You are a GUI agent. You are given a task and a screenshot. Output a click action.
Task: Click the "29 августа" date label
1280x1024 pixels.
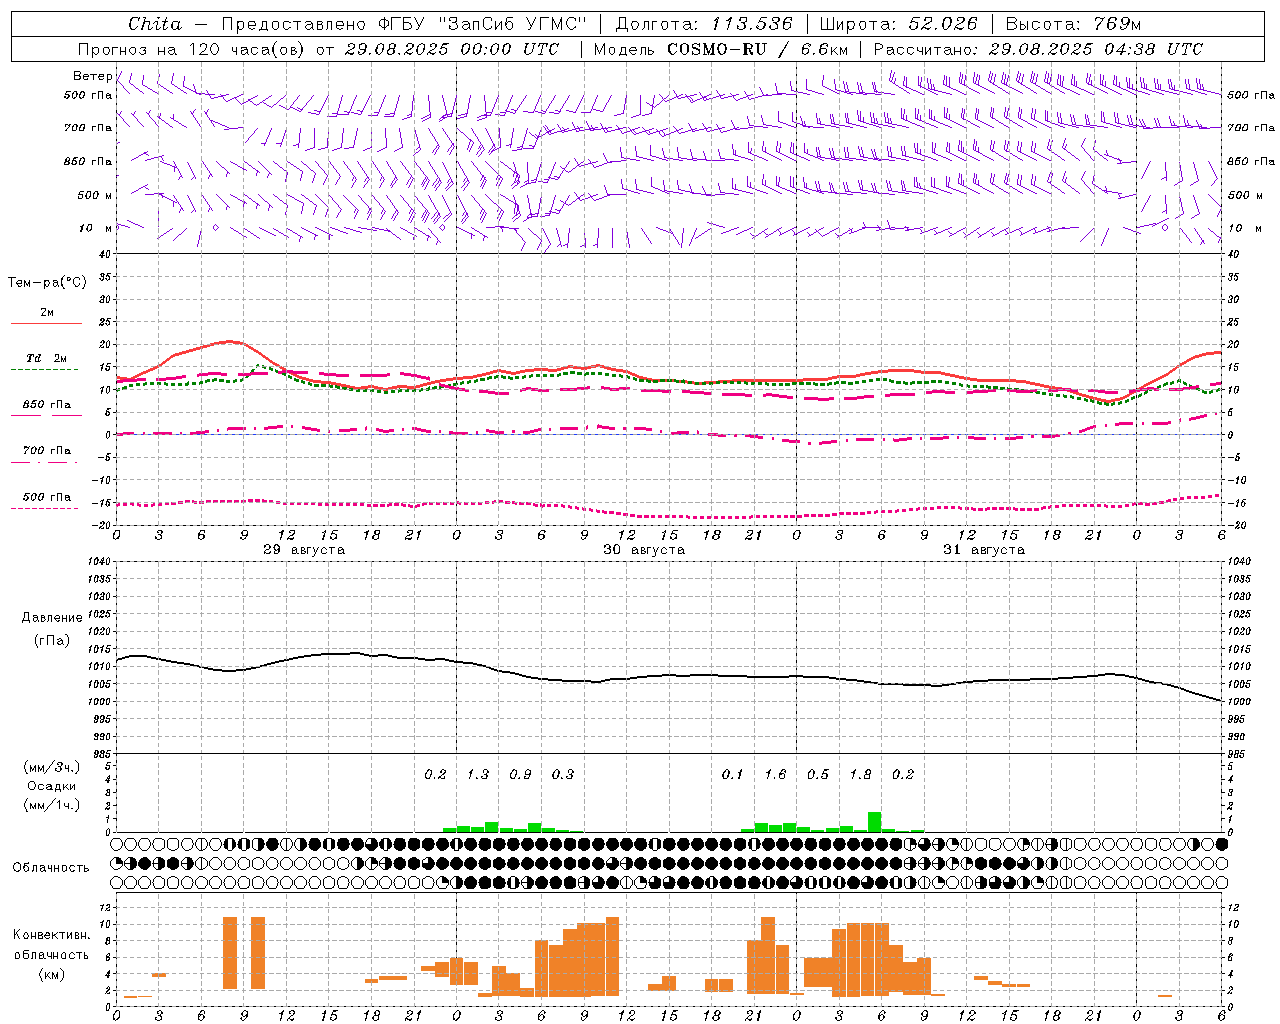[304, 550]
